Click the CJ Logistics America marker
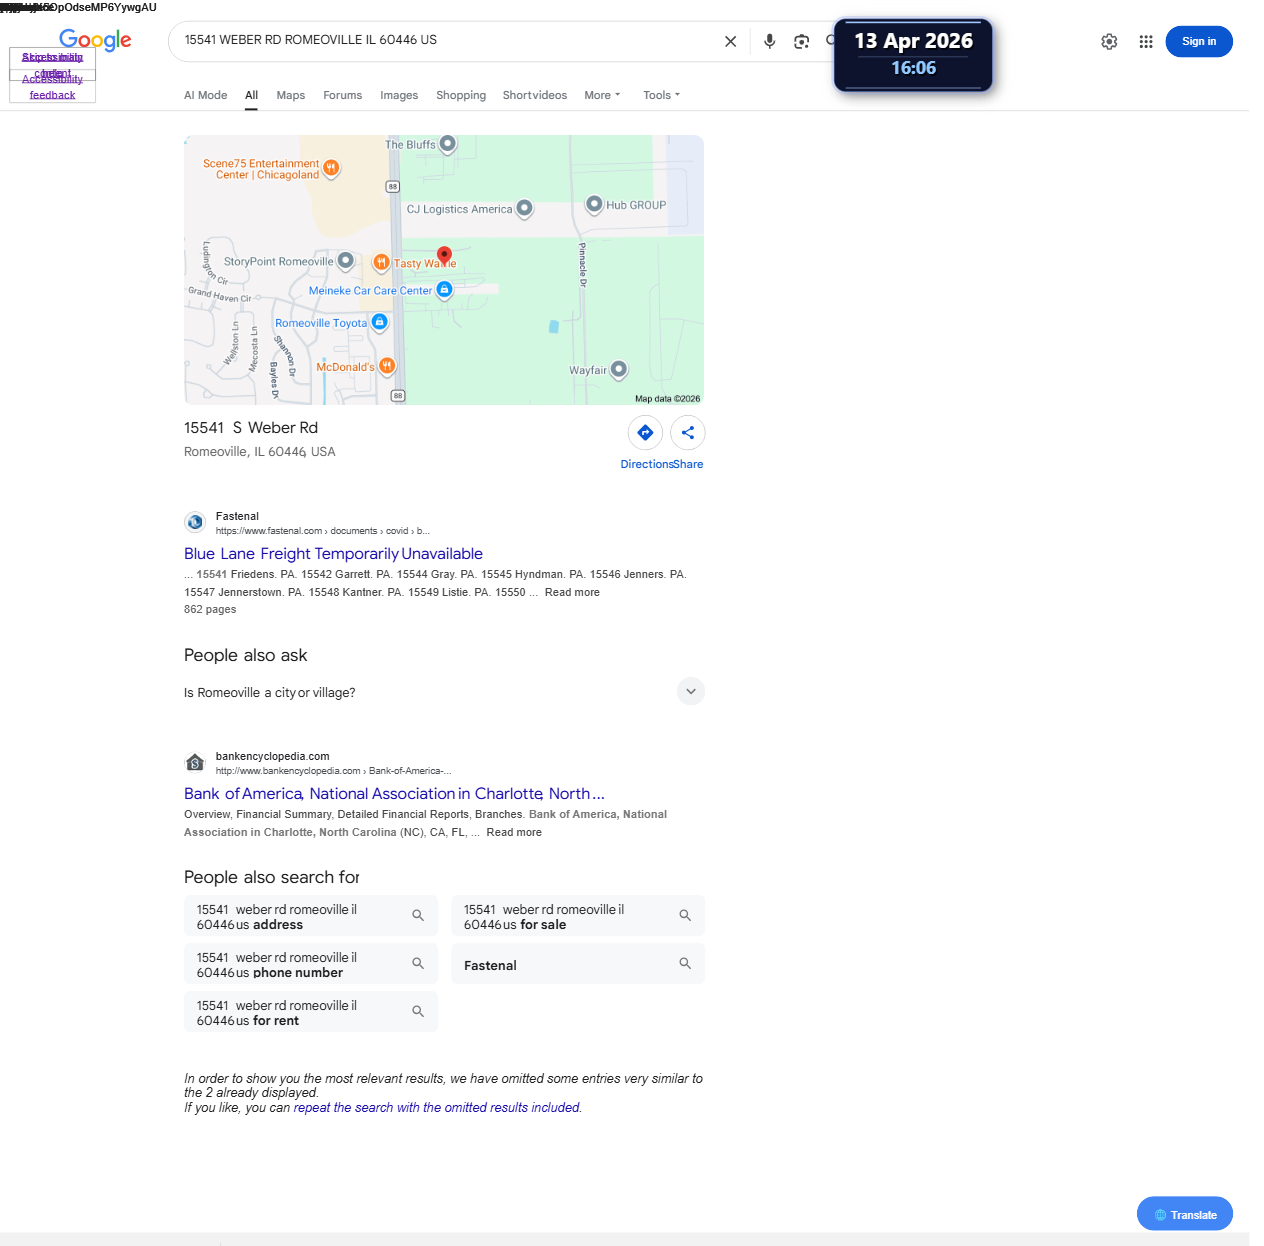This screenshot has width=1264, height=1246. (524, 208)
